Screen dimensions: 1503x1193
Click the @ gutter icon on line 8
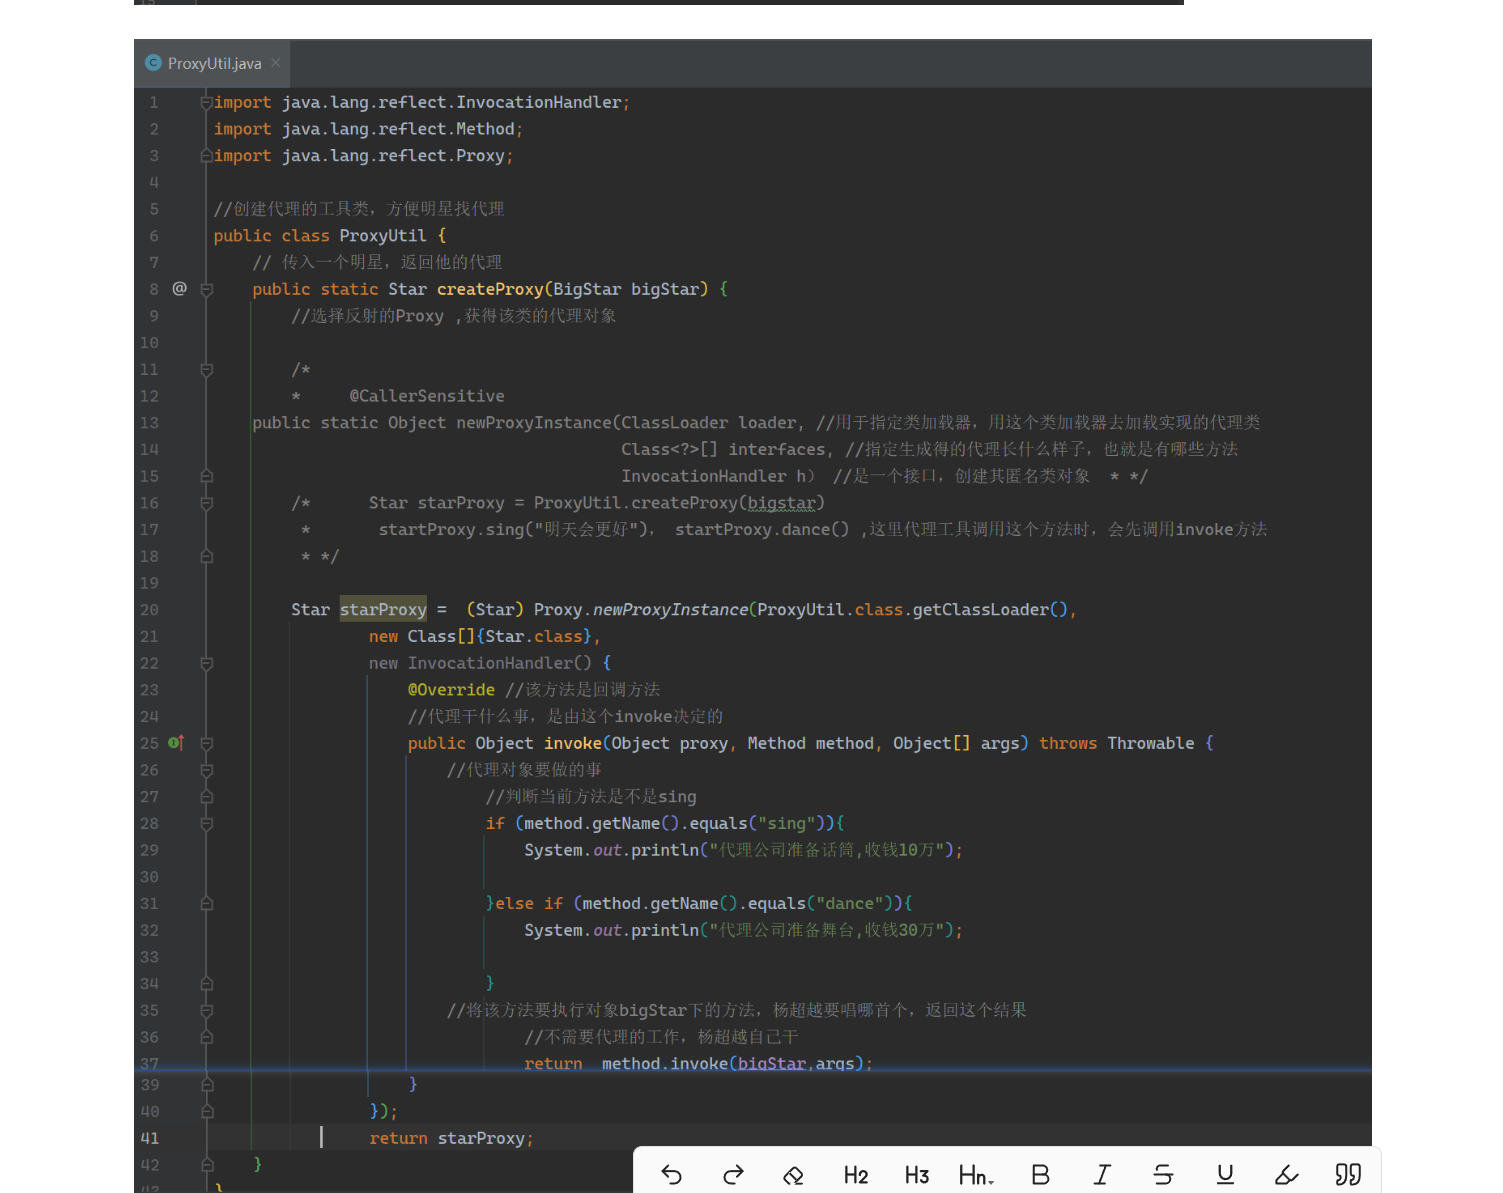(x=179, y=288)
